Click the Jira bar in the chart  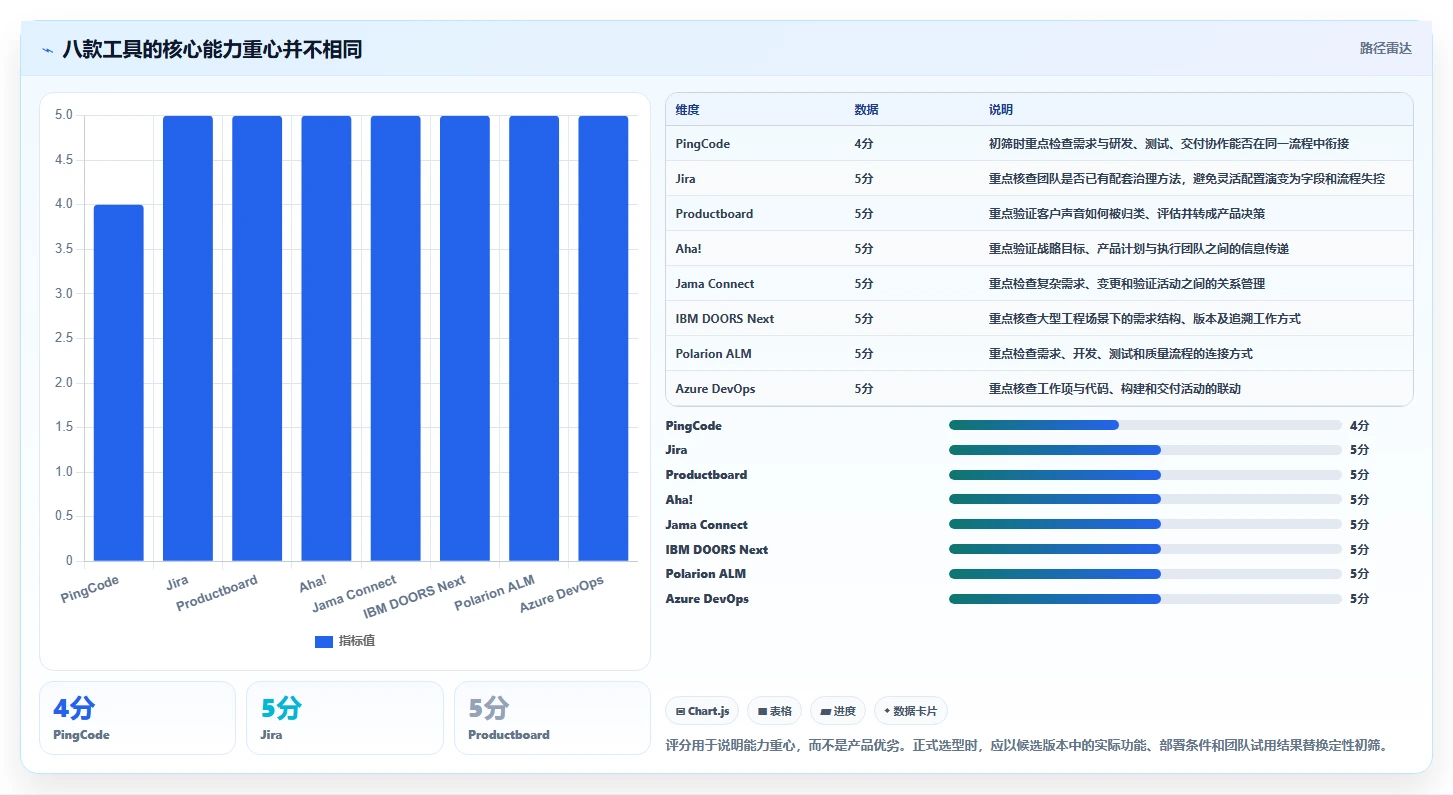(188, 338)
